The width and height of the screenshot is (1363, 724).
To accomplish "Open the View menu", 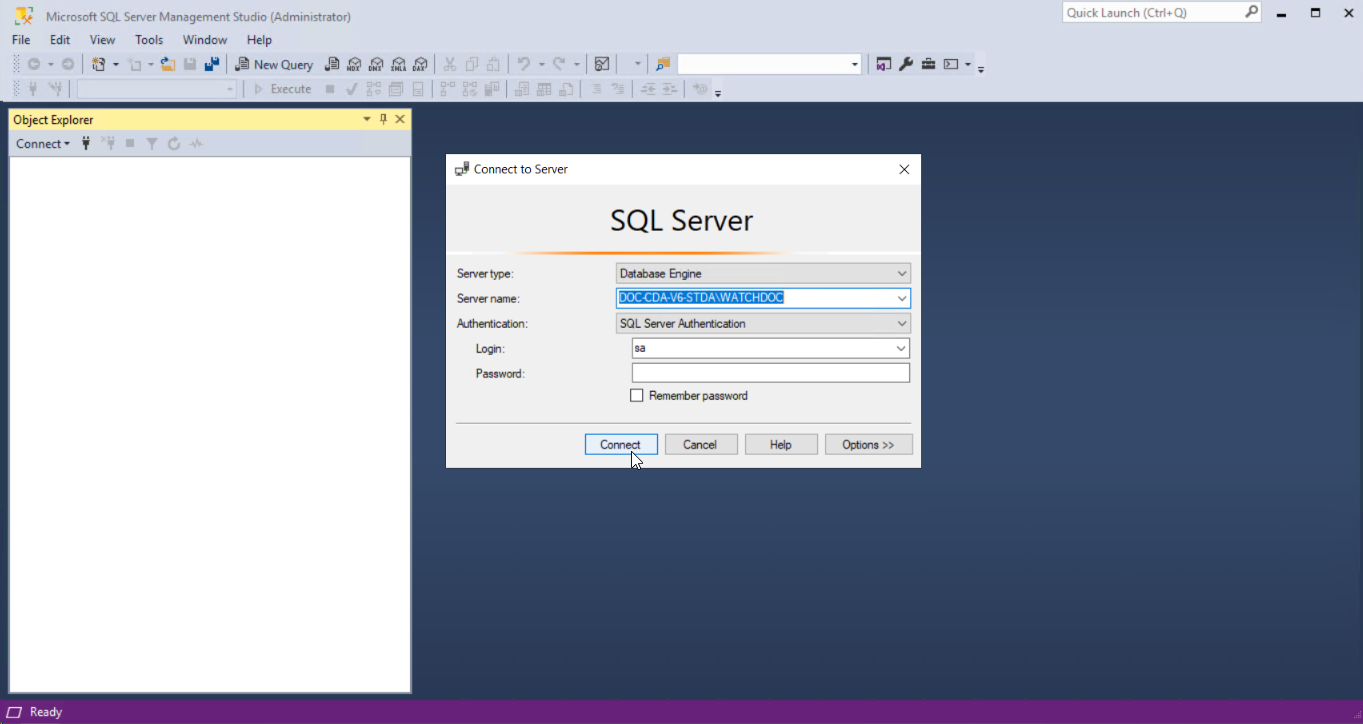I will 102,40.
